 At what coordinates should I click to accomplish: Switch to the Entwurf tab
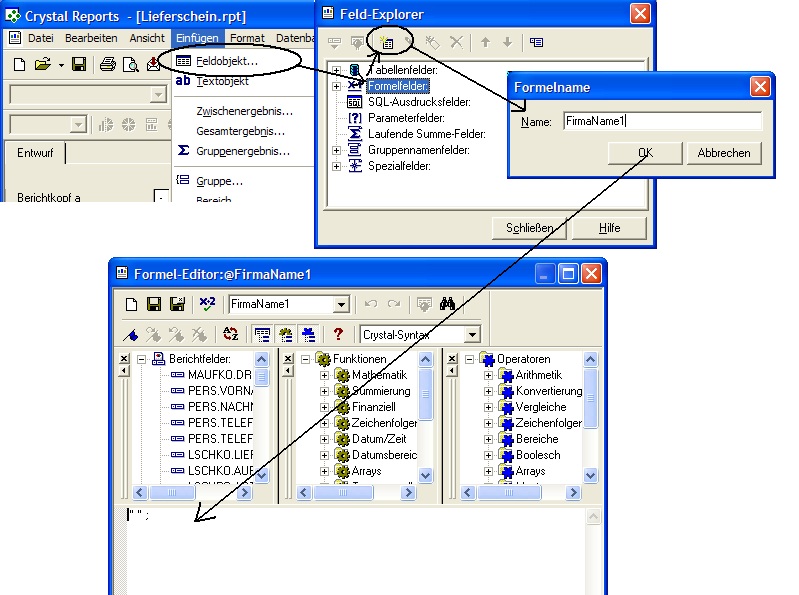coord(35,153)
